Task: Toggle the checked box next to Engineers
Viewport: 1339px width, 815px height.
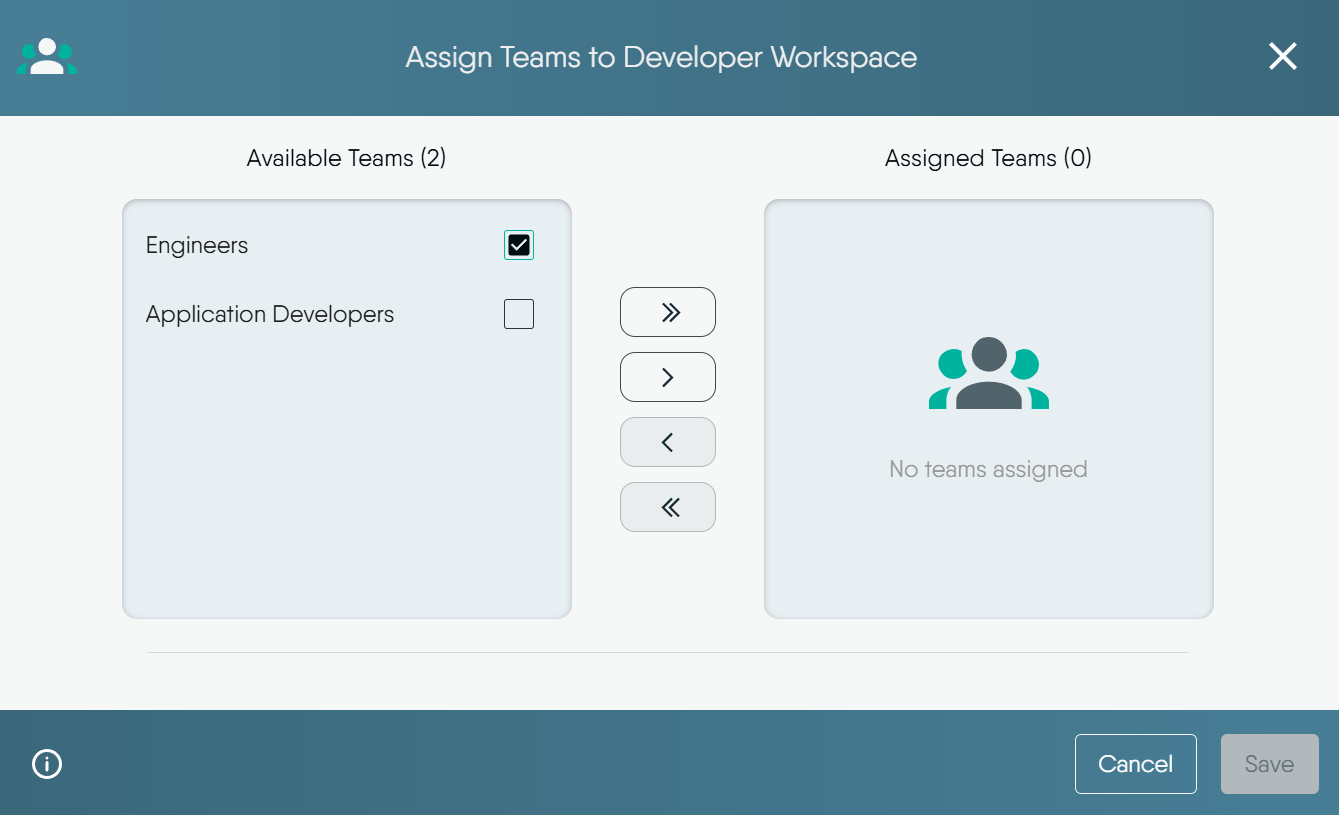Action: coord(518,244)
